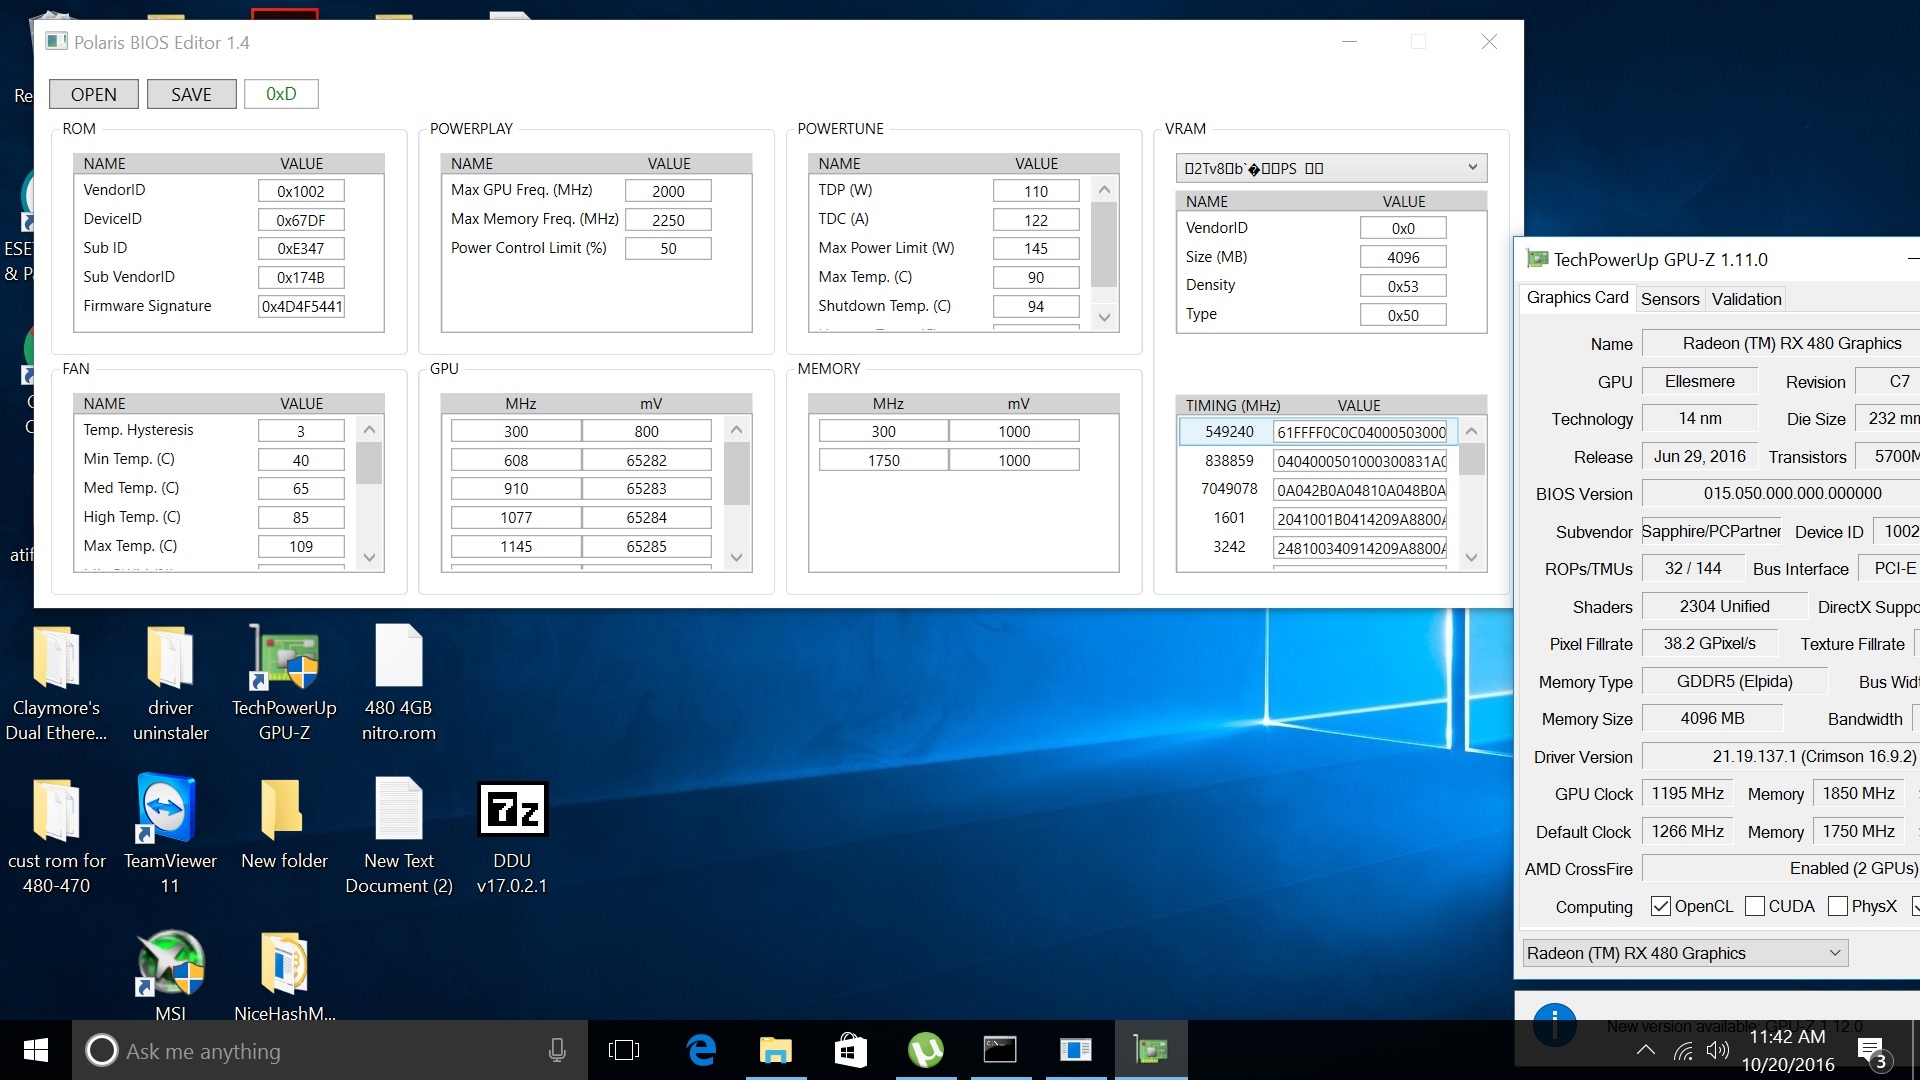Open the Windows Store taskbar icon
Screen dimensions: 1920x1080
coord(851,1050)
